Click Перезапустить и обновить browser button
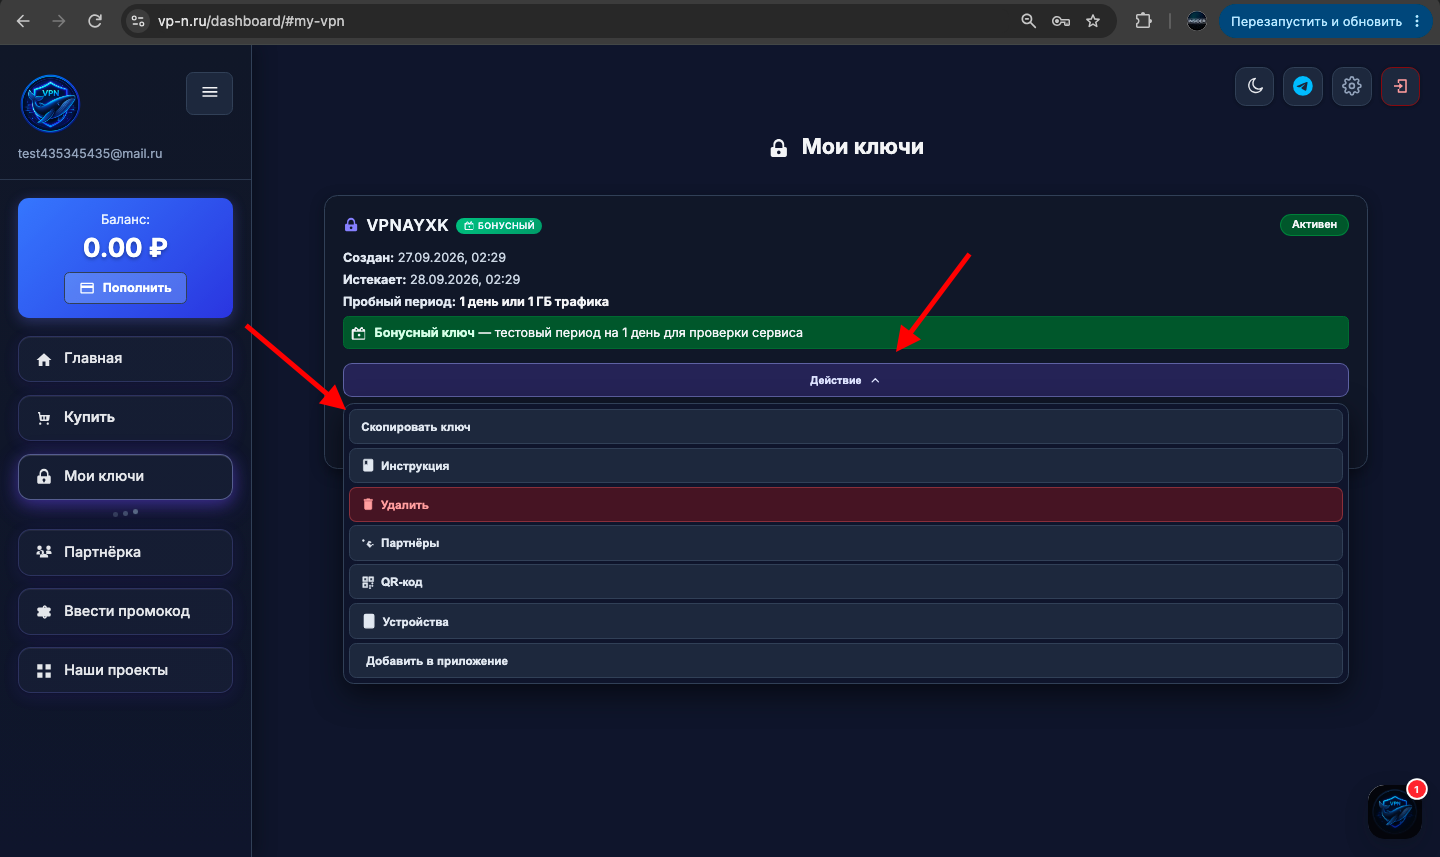1440x857 pixels. point(1316,21)
